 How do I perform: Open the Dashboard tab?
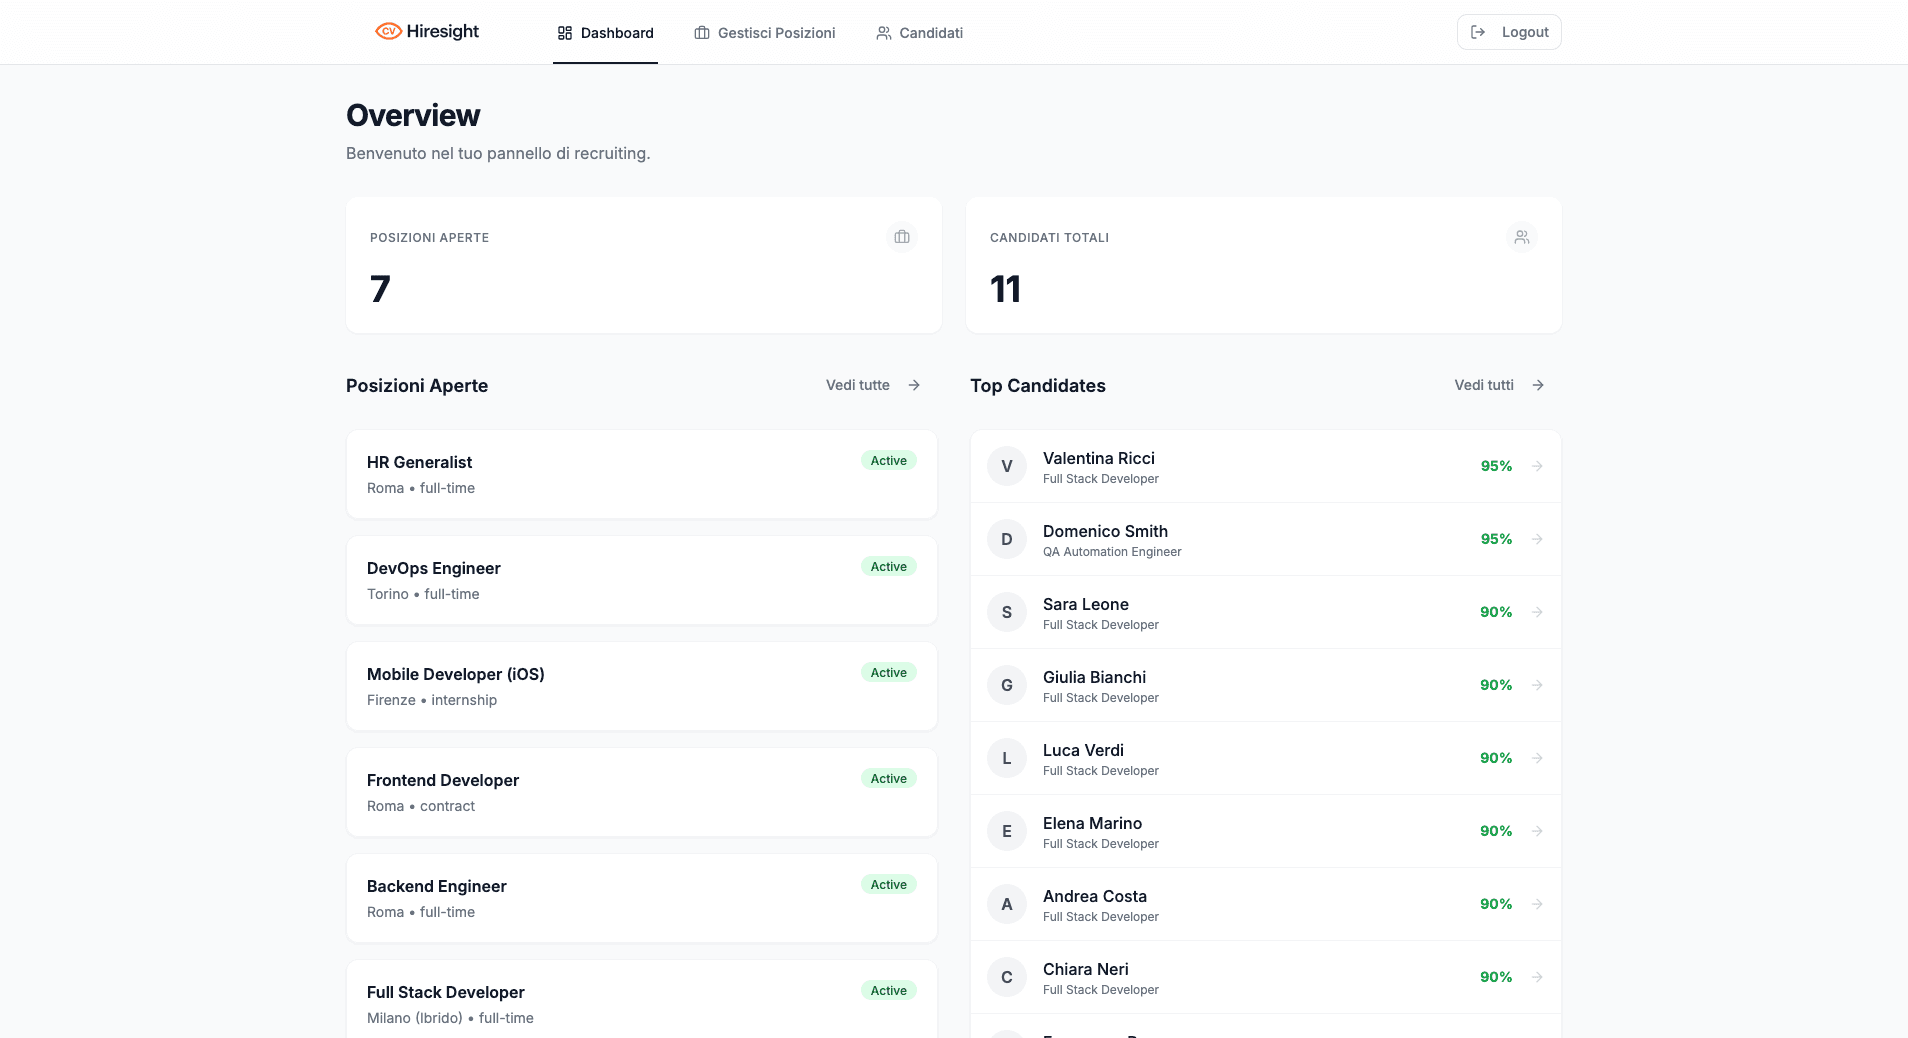tap(605, 33)
